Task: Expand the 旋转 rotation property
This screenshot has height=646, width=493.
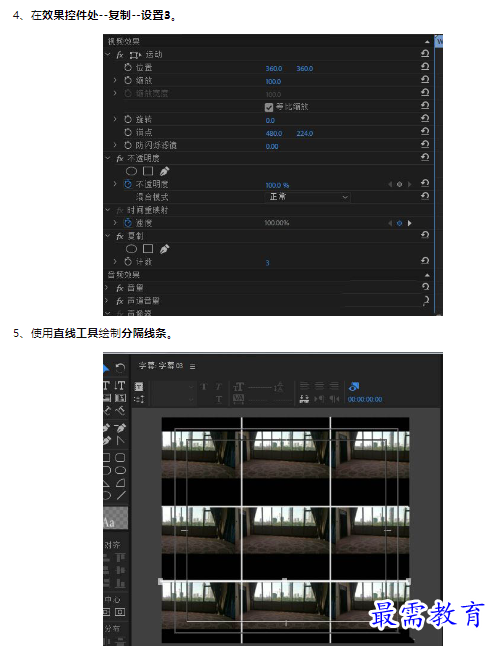Action: [x=115, y=119]
